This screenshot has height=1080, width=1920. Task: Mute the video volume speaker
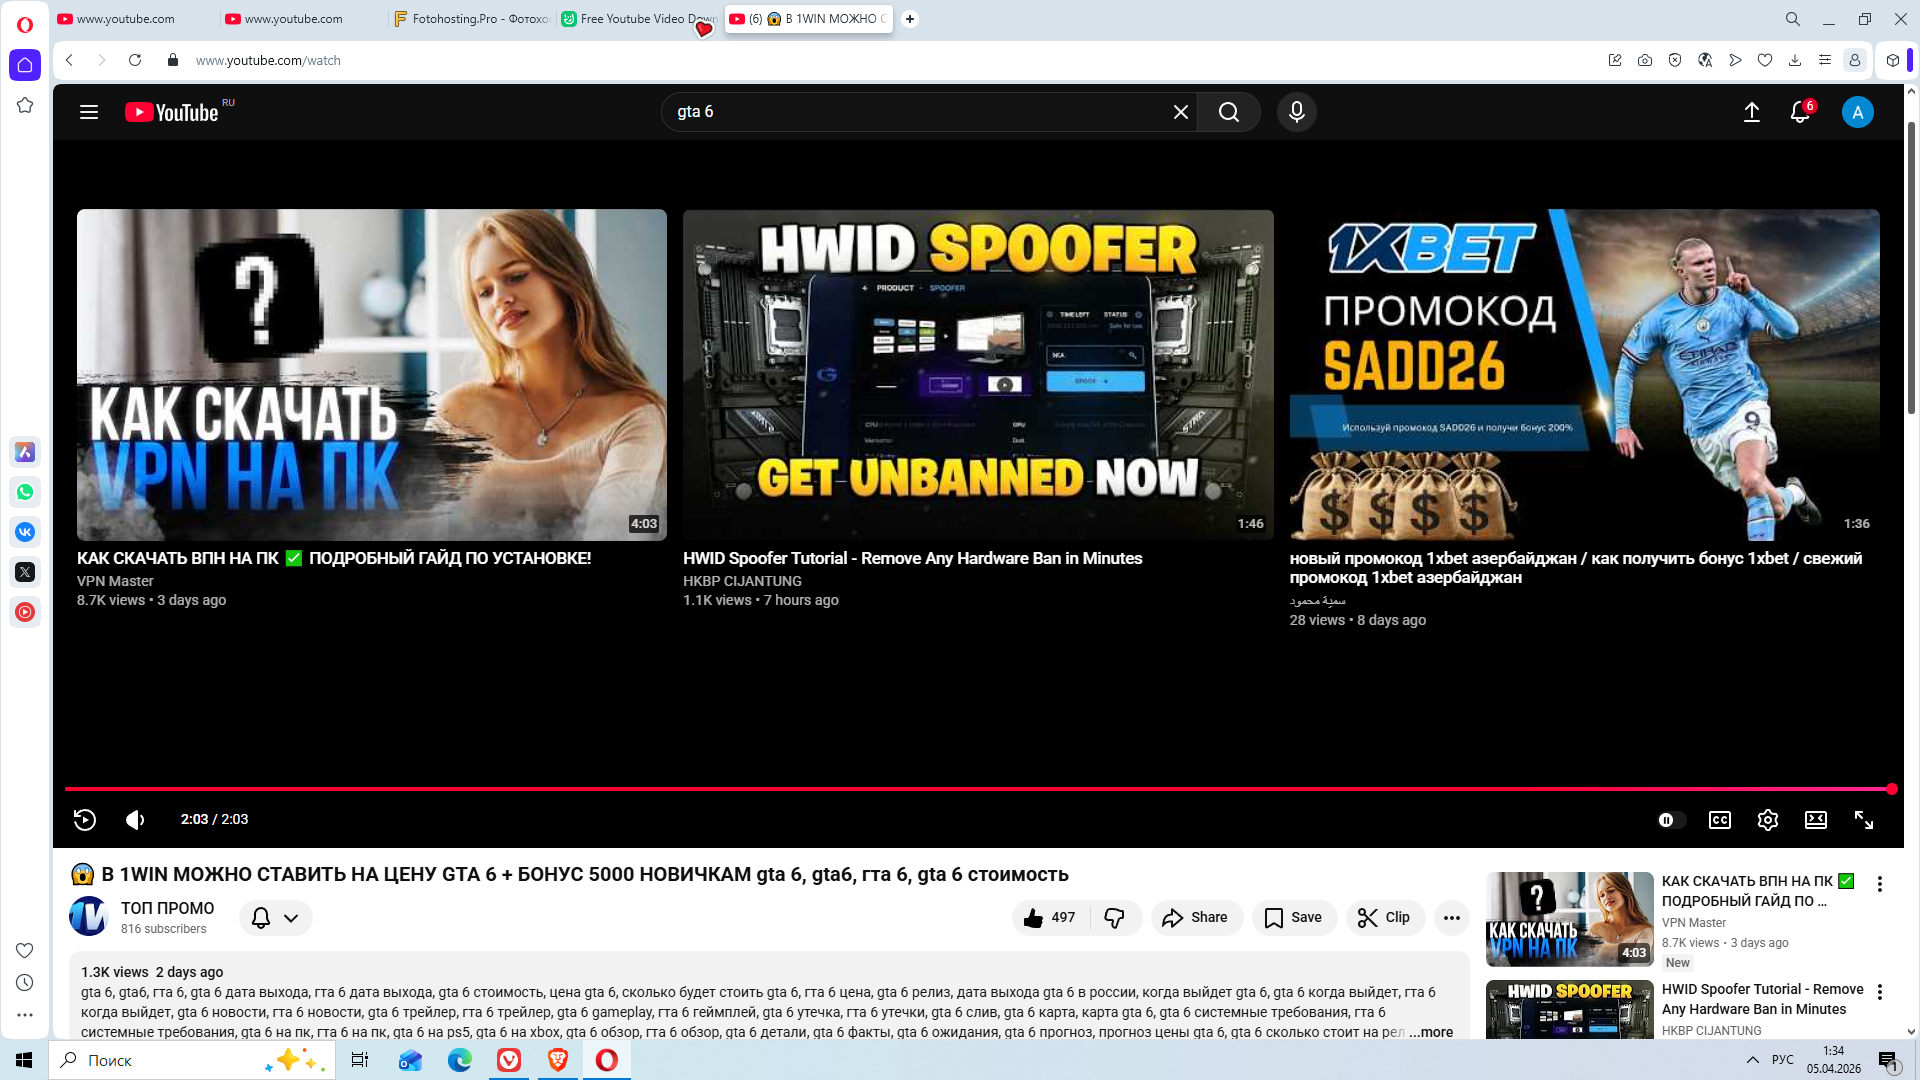pos(135,820)
